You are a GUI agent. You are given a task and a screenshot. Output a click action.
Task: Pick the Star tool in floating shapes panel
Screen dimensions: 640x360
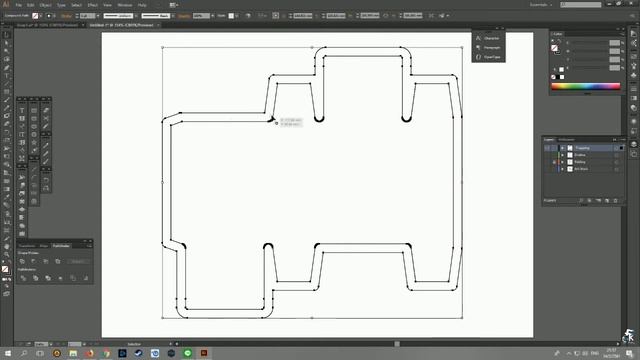pyautogui.click(x=34, y=142)
